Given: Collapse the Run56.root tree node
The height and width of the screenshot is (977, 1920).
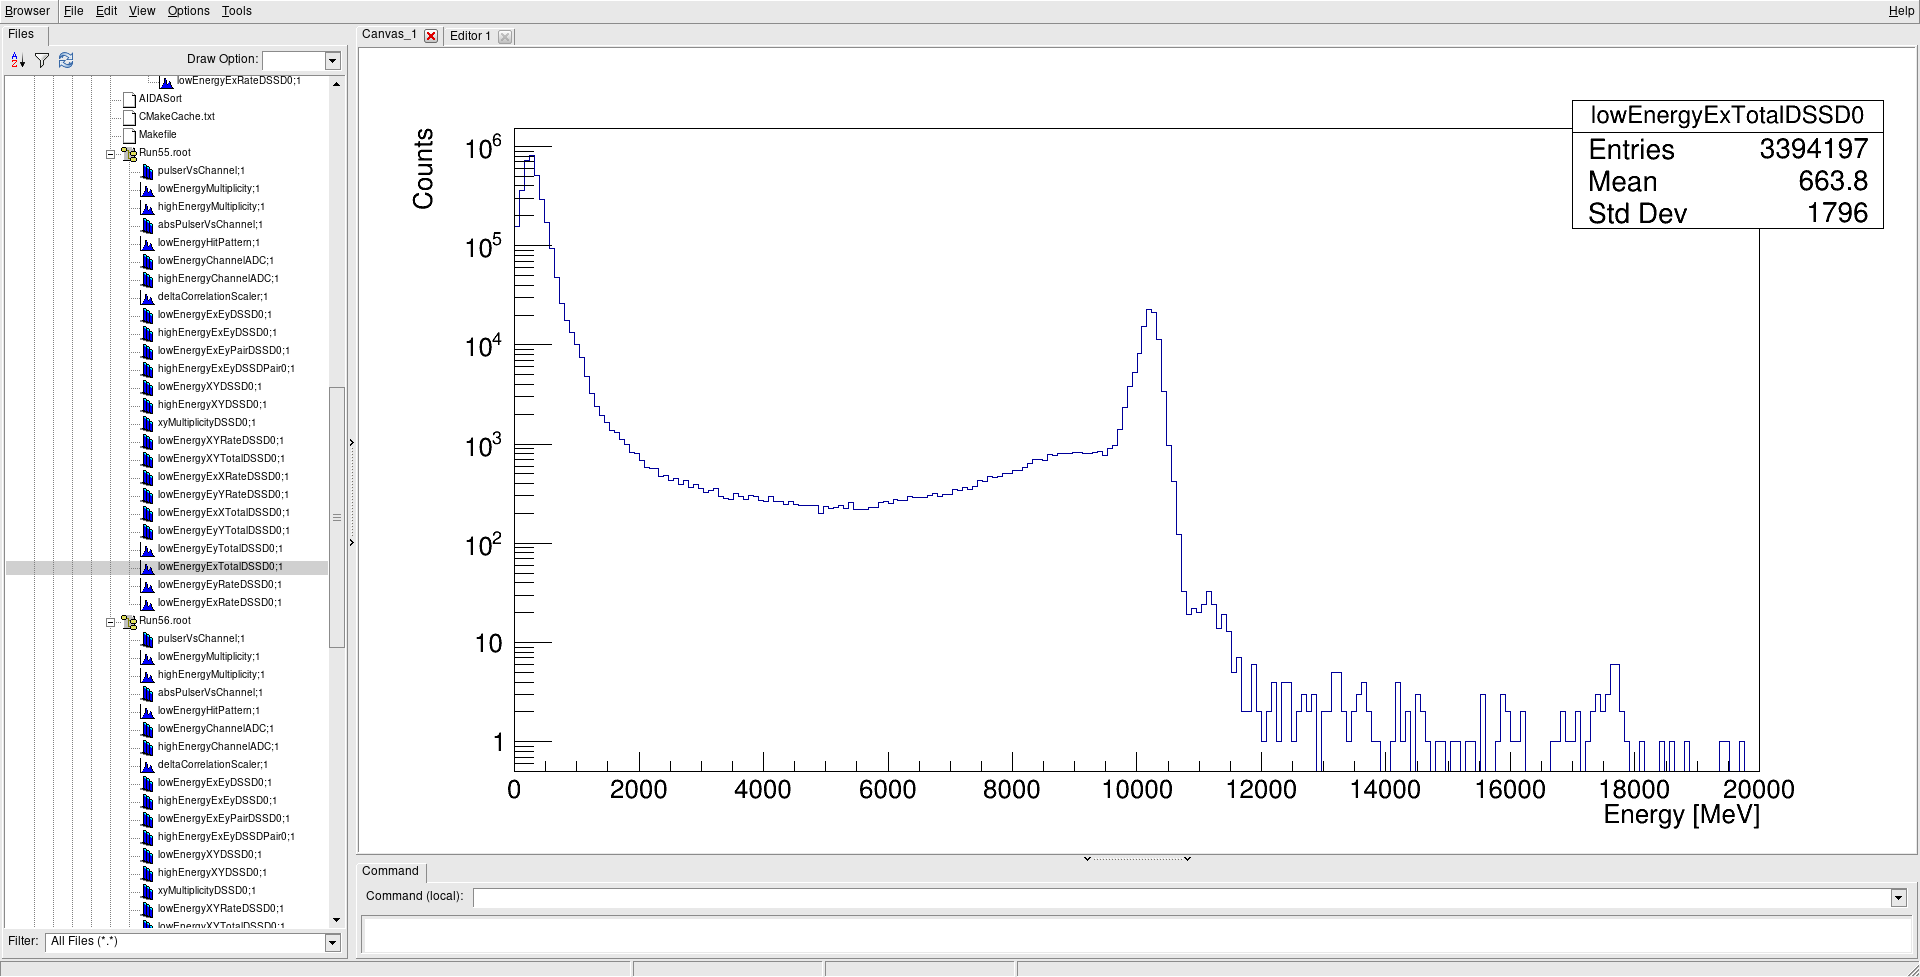Looking at the screenshot, I should pos(111,622).
